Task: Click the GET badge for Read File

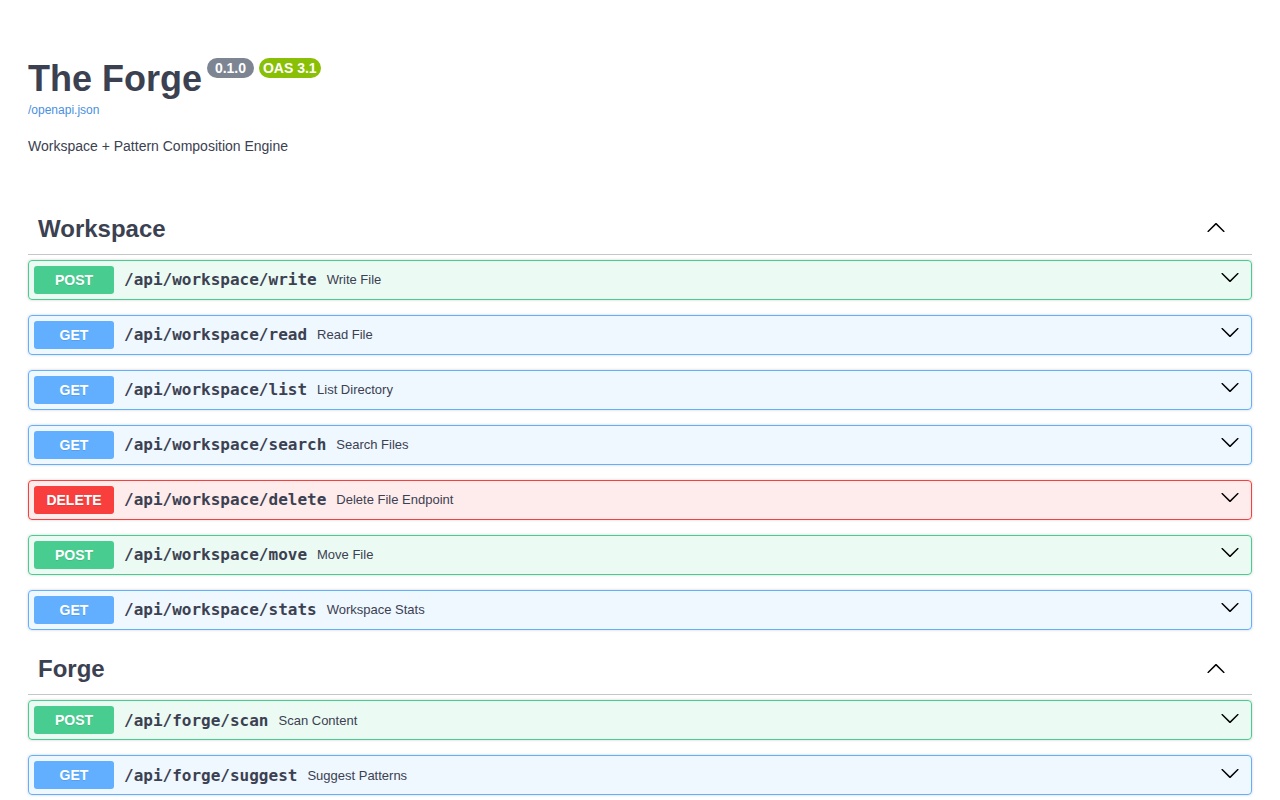Action: 74,335
